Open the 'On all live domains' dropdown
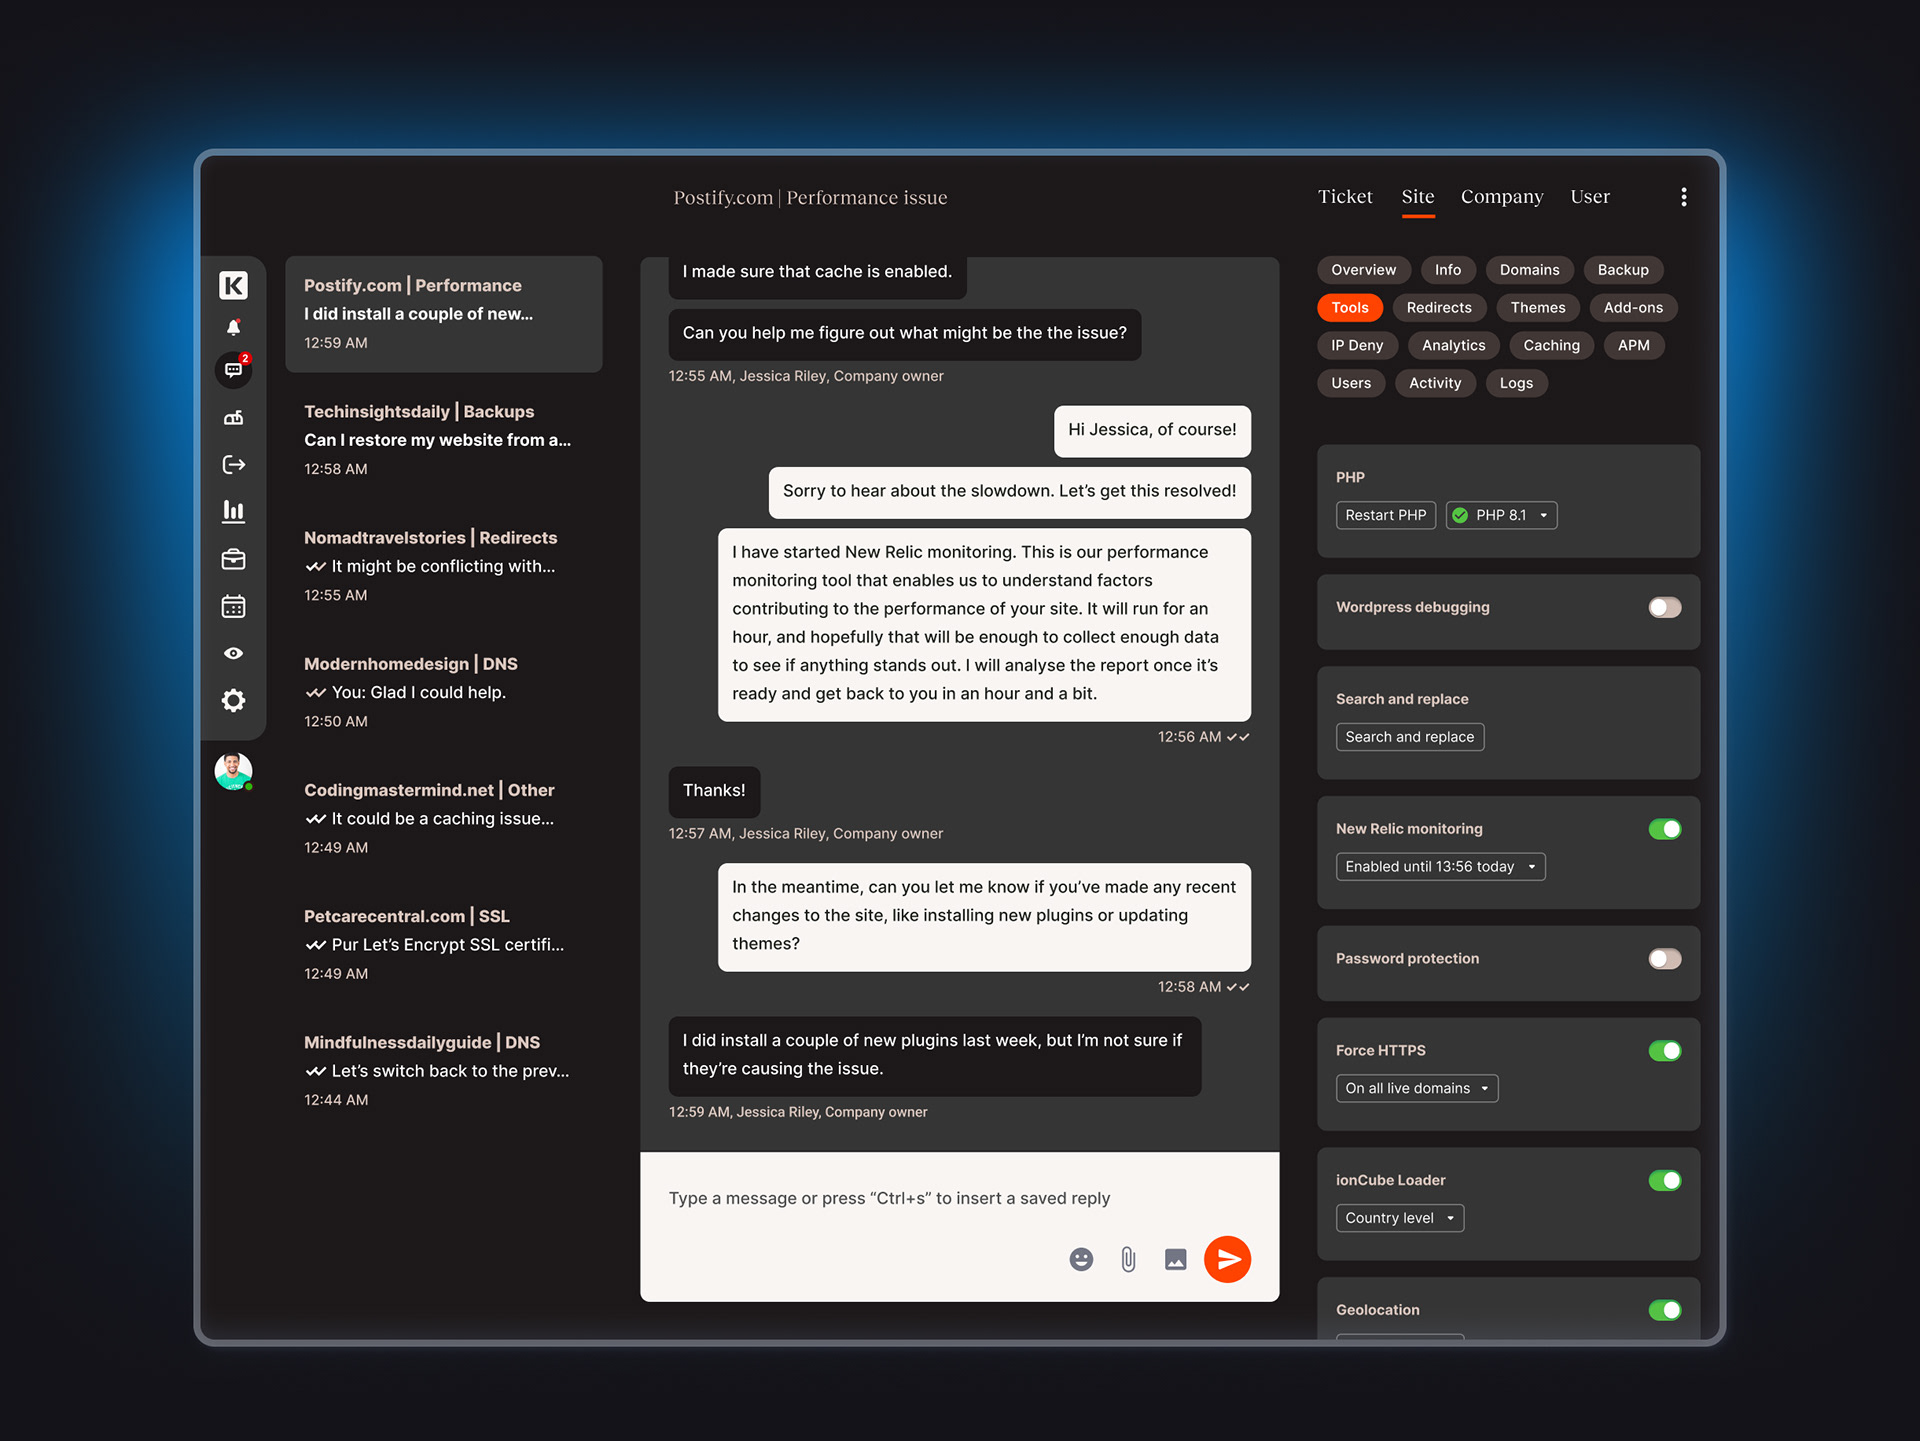The height and width of the screenshot is (1441, 1920). tap(1416, 1088)
